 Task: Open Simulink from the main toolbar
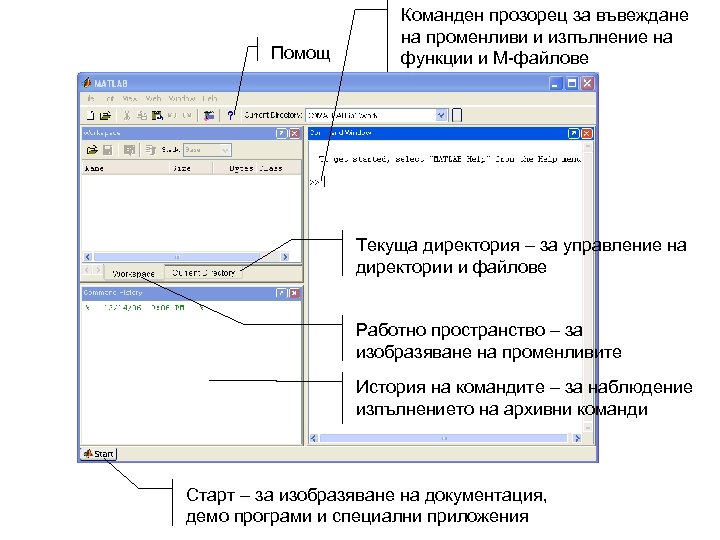209,115
